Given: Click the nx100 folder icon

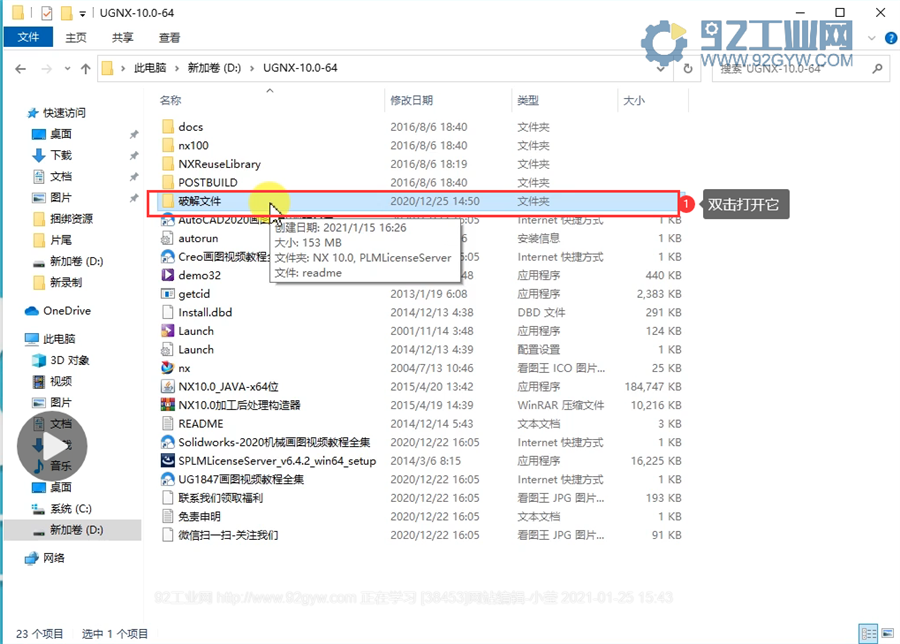Looking at the screenshot, I should click(x=168, y=145).
